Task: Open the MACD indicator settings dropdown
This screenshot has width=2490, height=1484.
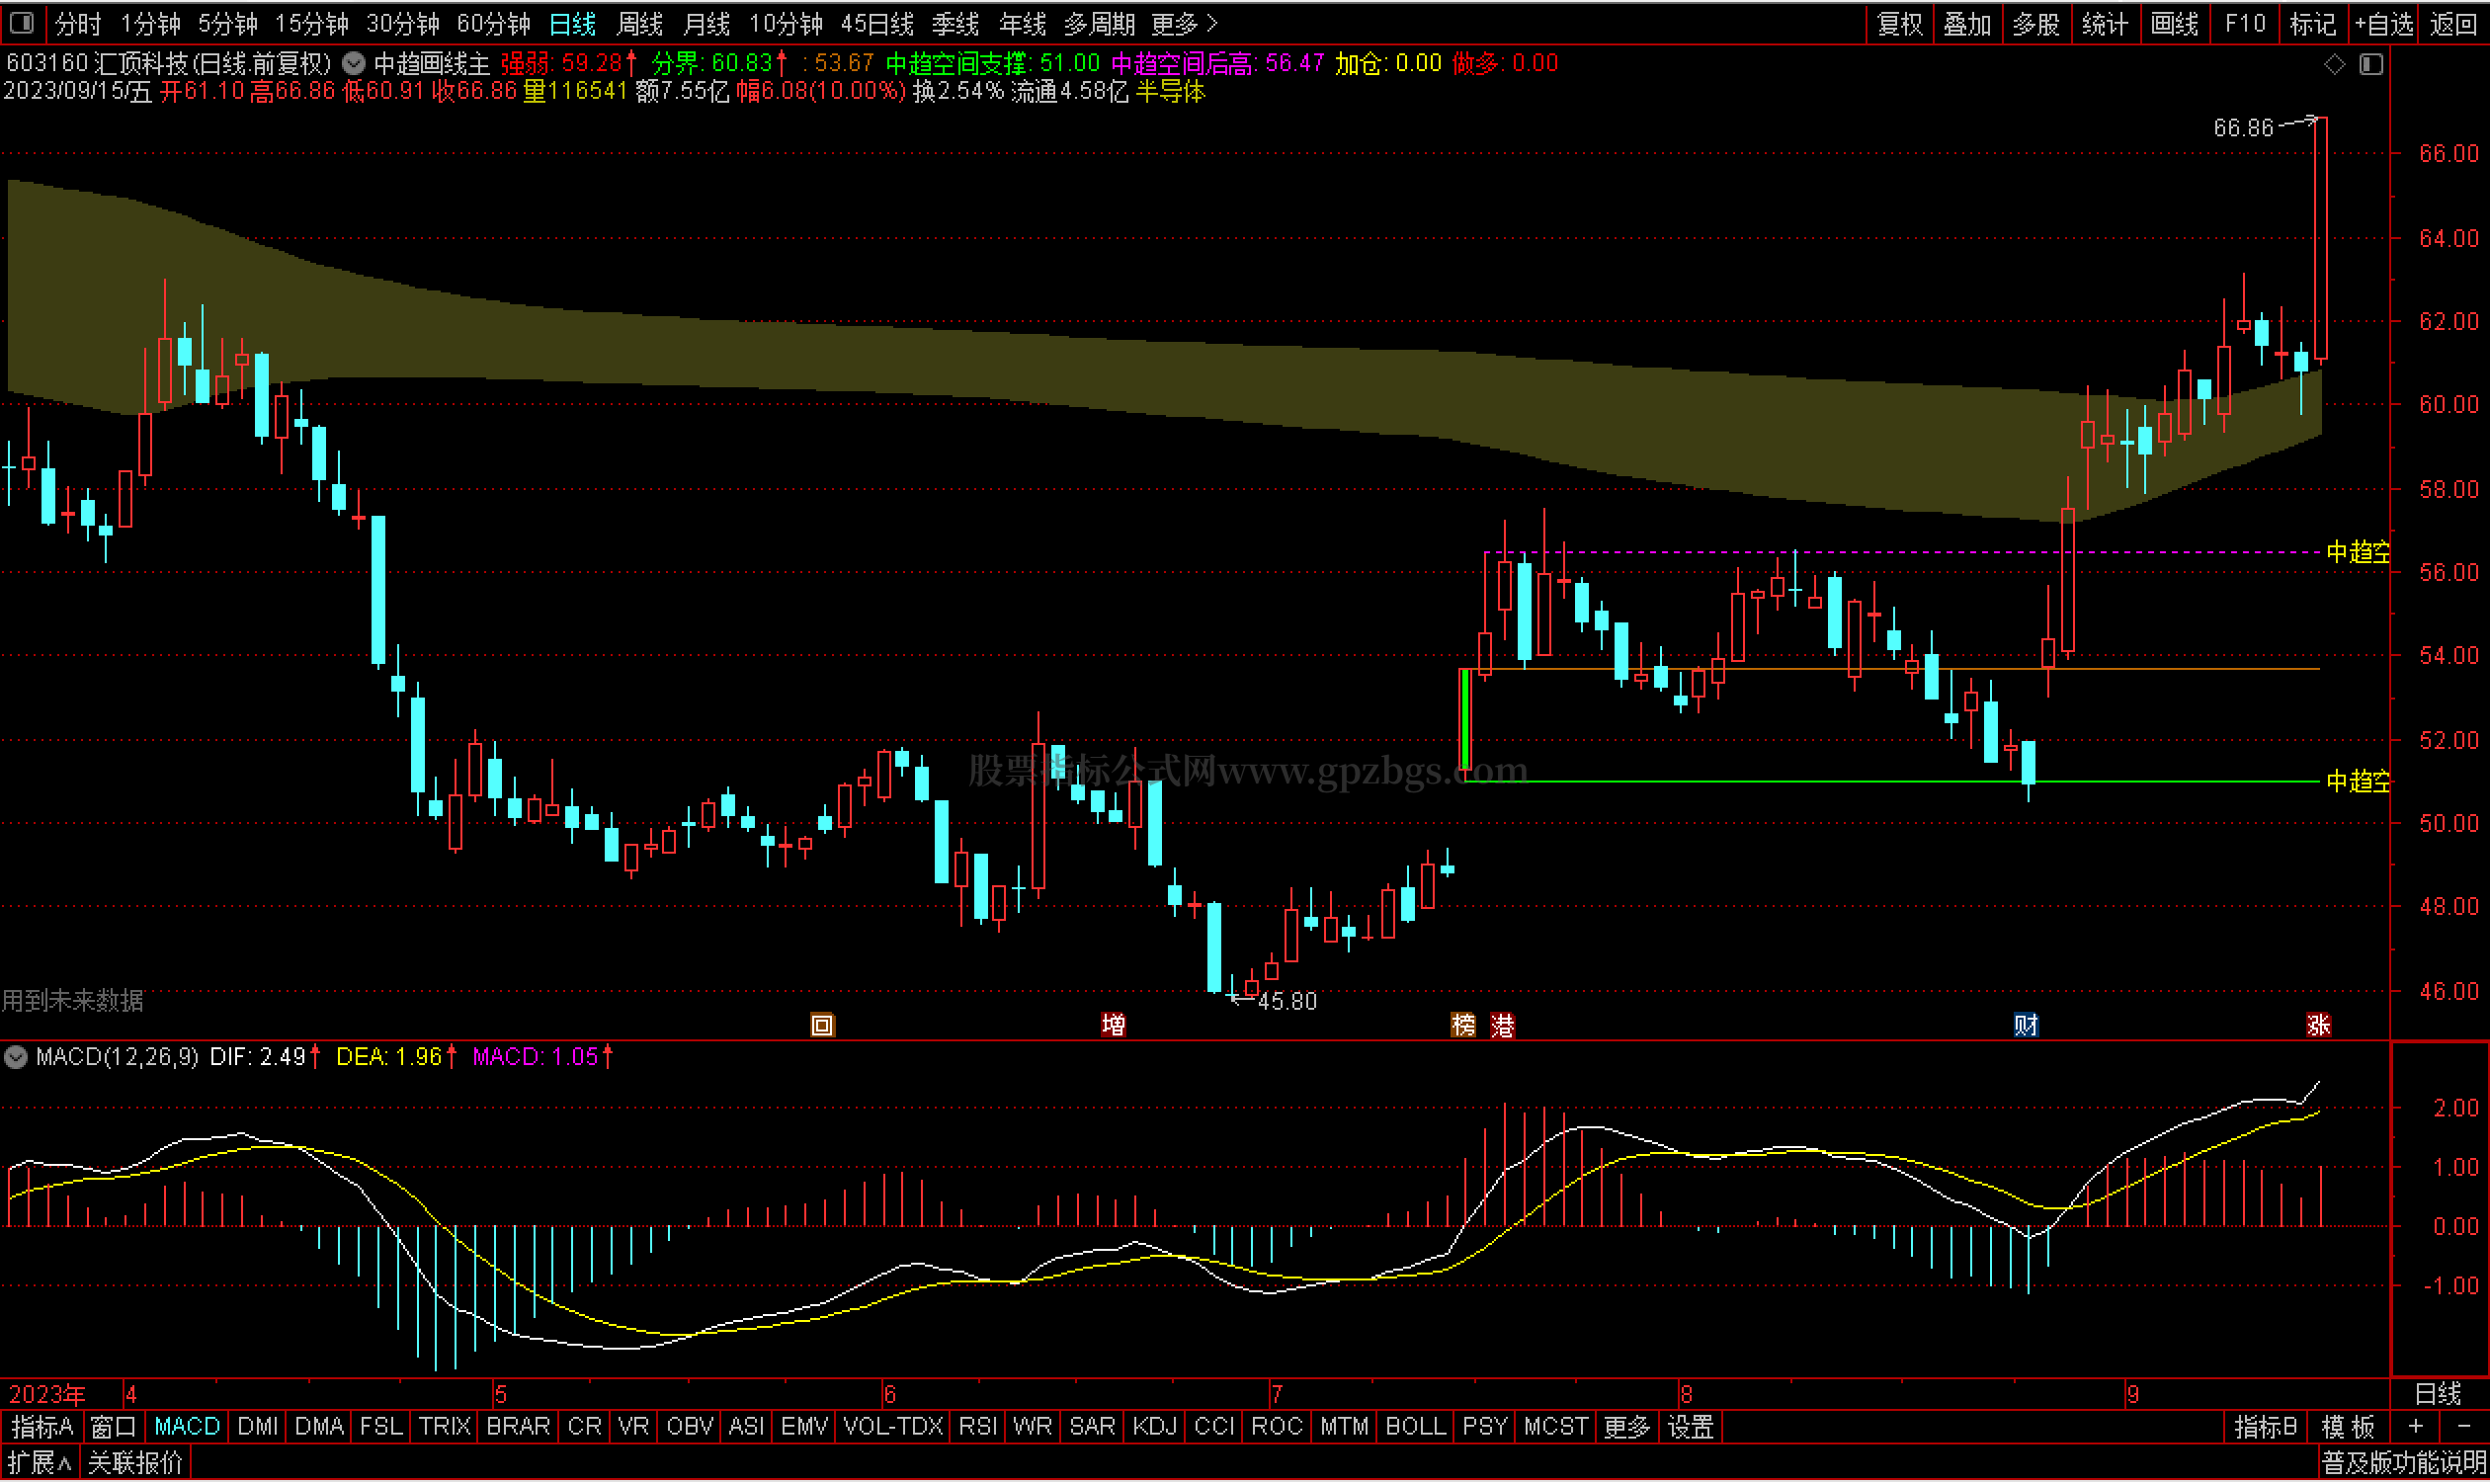Action: tap(16, 1057)
